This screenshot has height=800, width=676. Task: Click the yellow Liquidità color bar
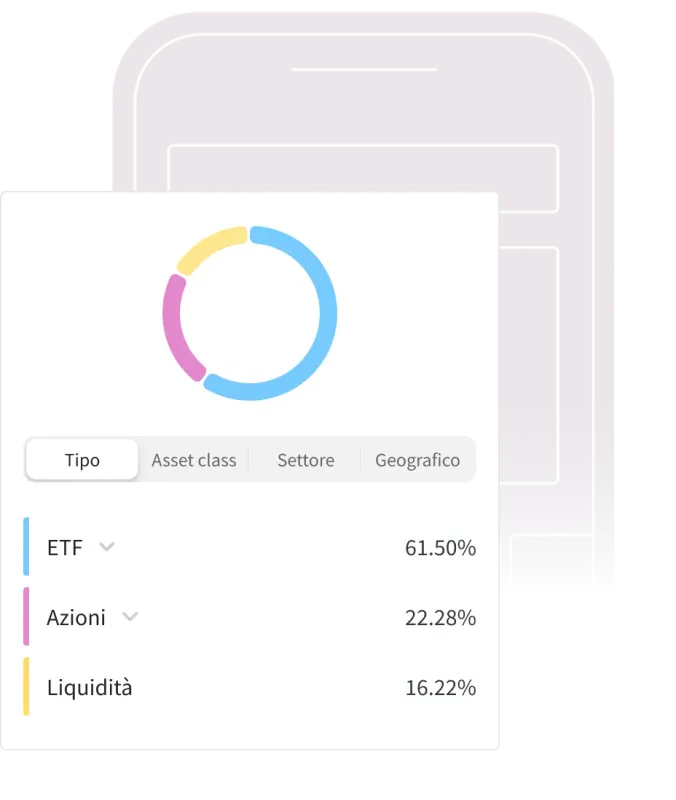[x=26, y=687]
